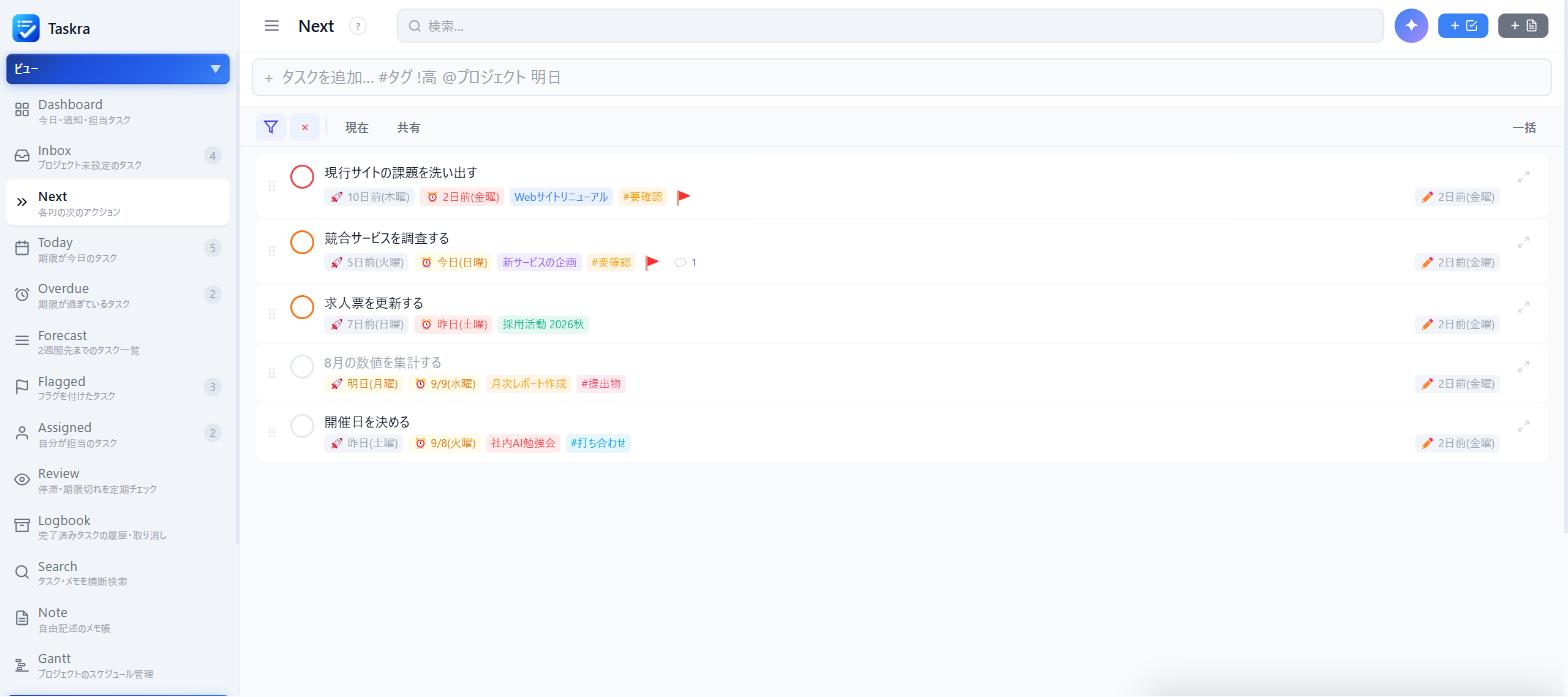Screen dimensions: 1568x697
Task: Complete task 開催日を決める
Action: tap(302, 426)
